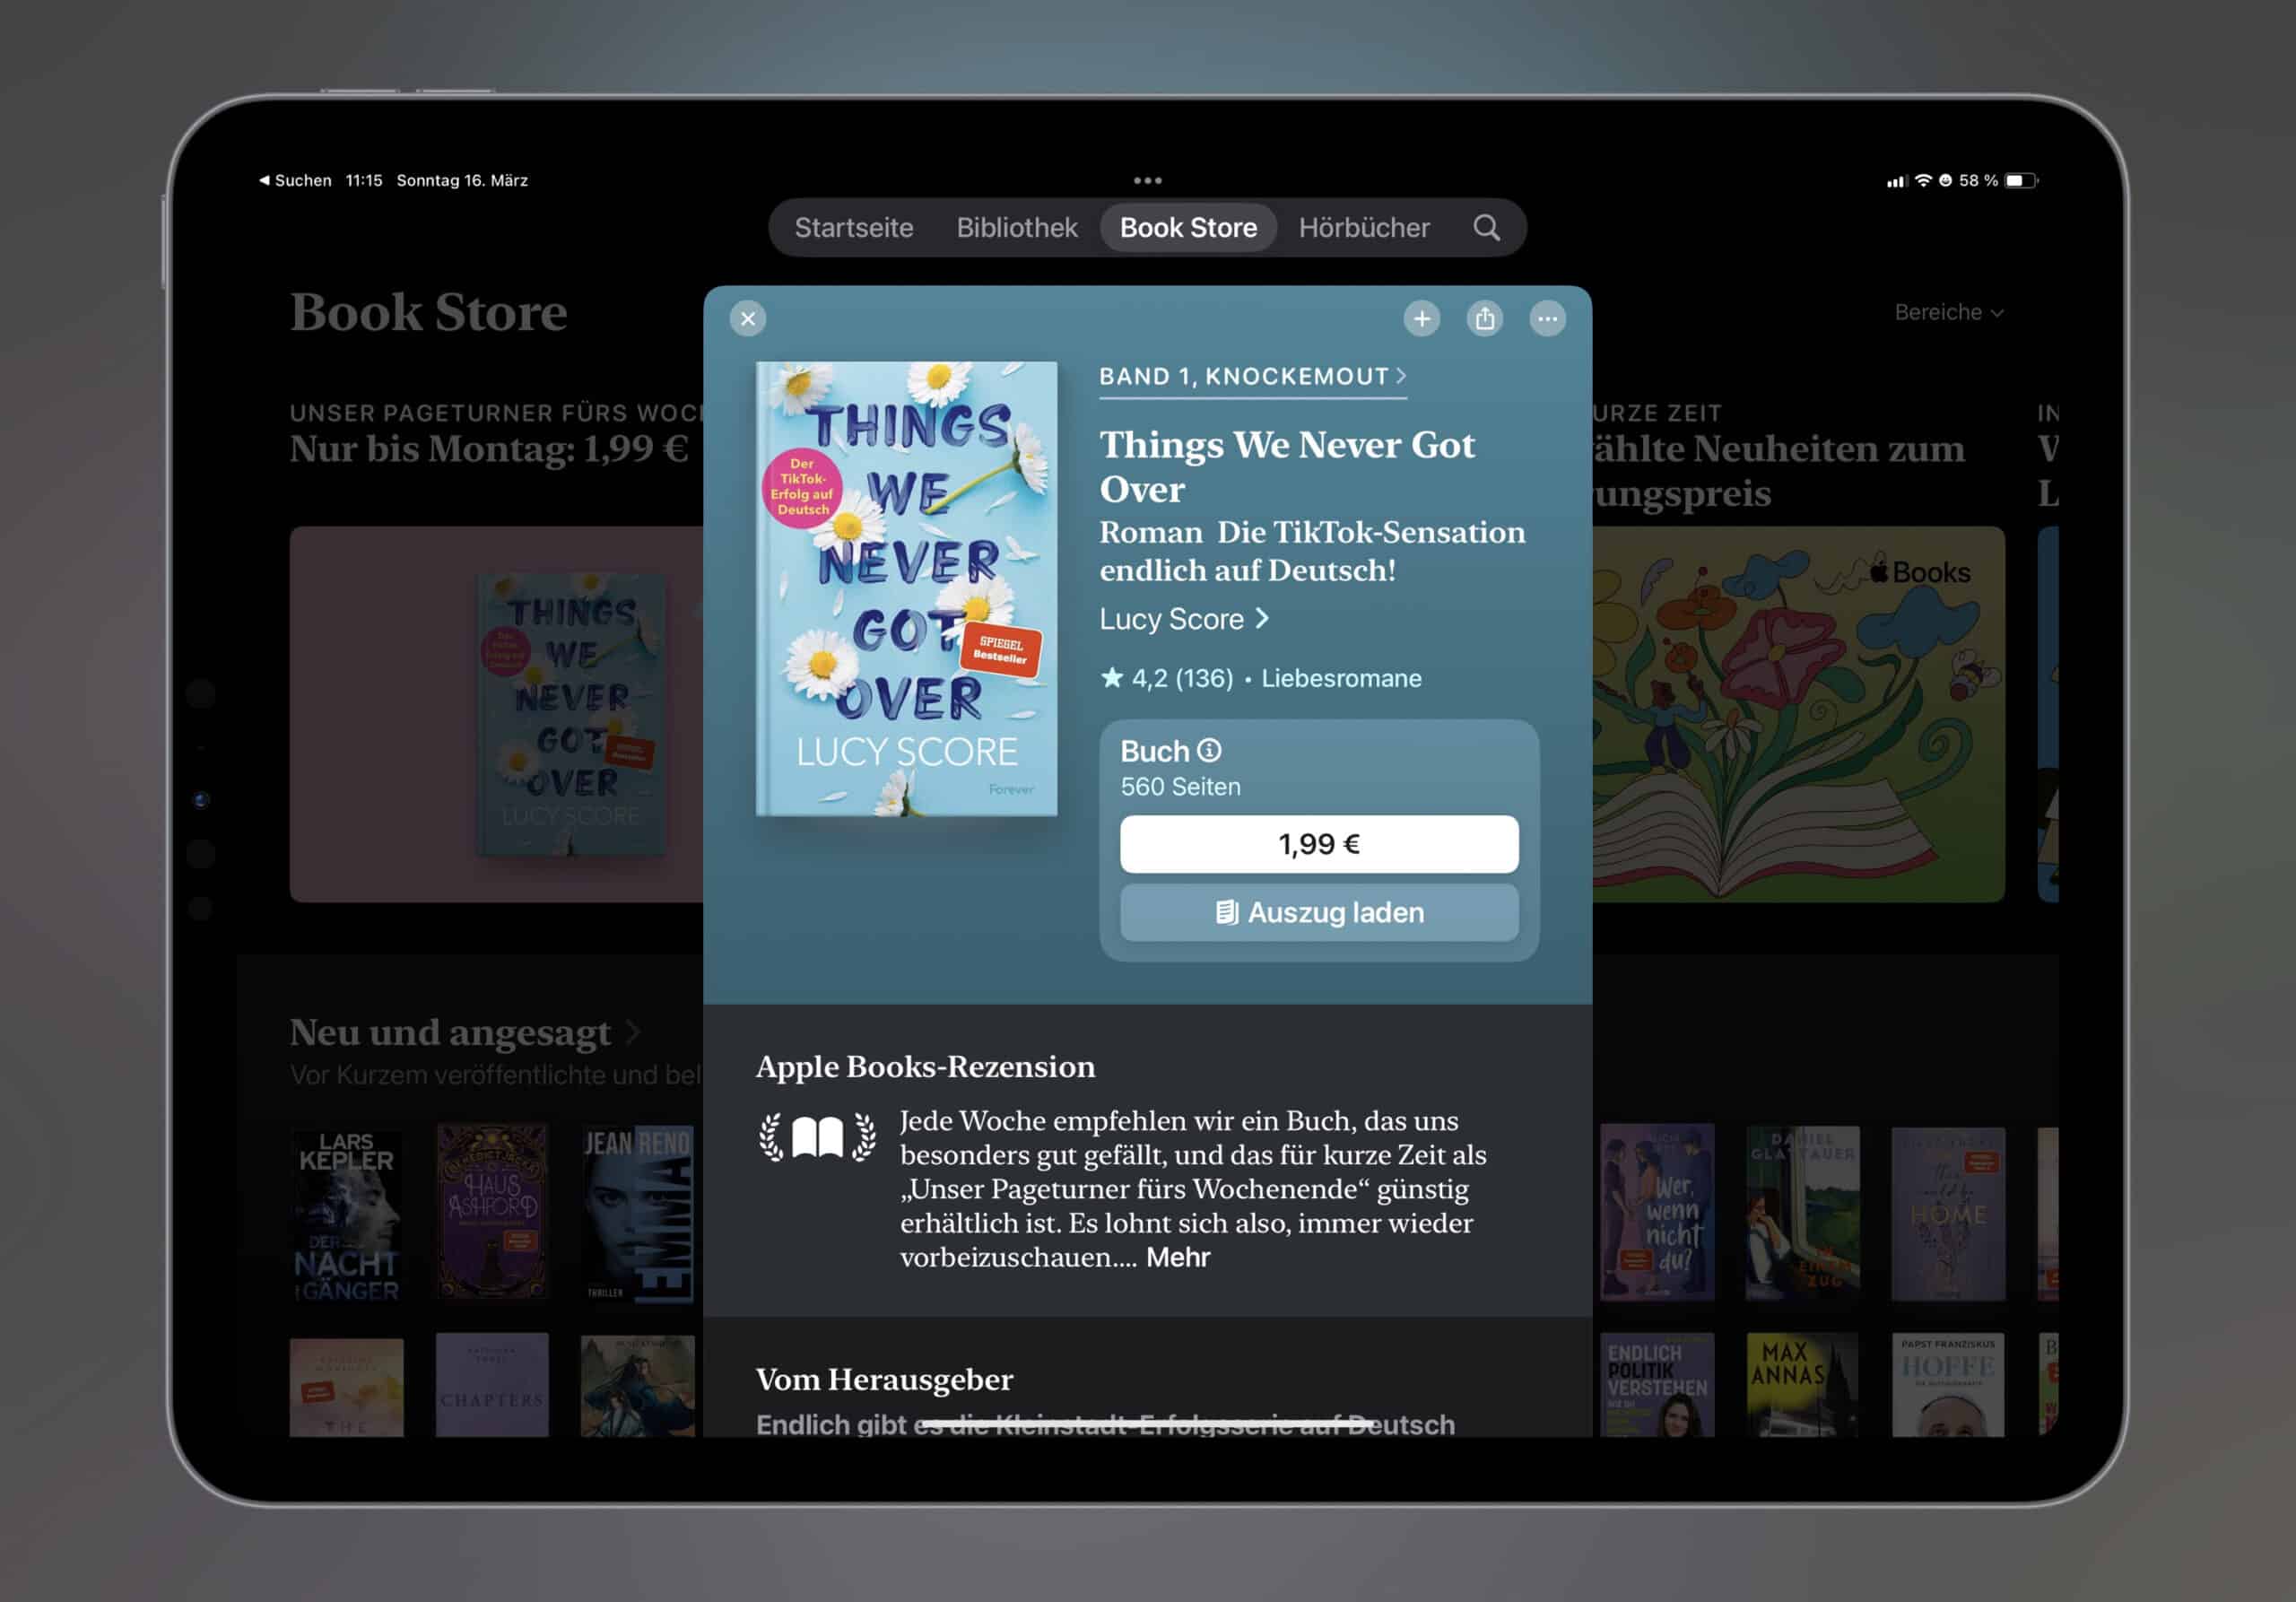The image size is (2296, 1602).
Task: Close the book detail popup
Action: [x=748, y=319]
